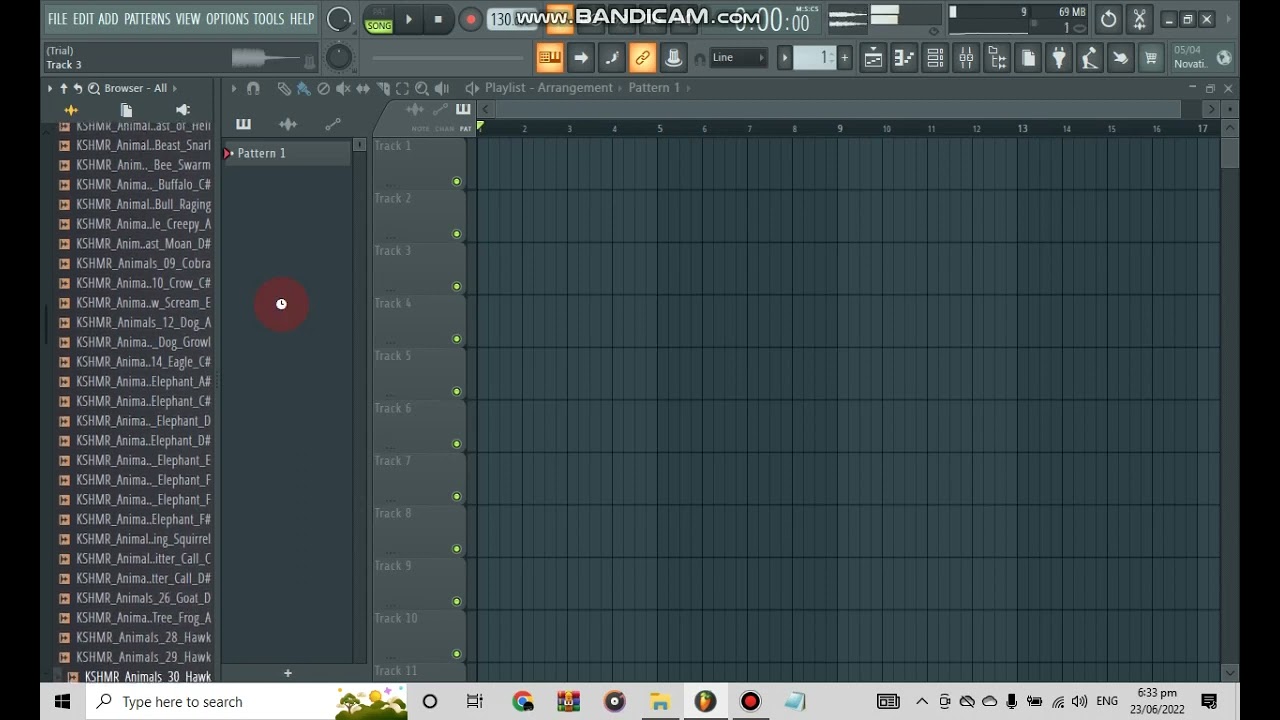
Task: Click the browser search magnifier icon
Action: (x=93, y=88)
